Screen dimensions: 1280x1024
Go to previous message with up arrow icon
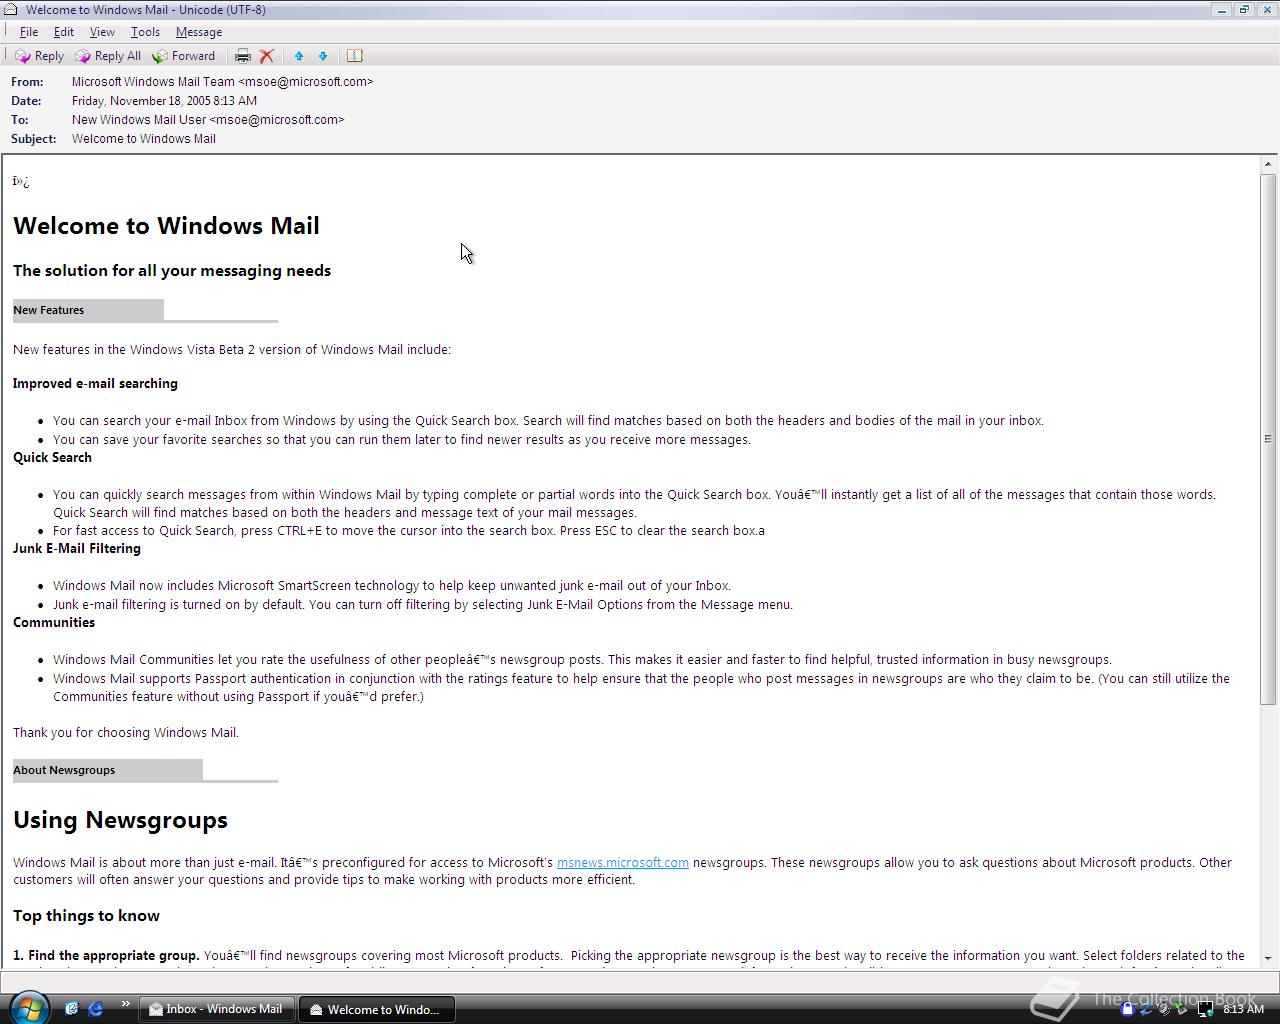(298, 56)
